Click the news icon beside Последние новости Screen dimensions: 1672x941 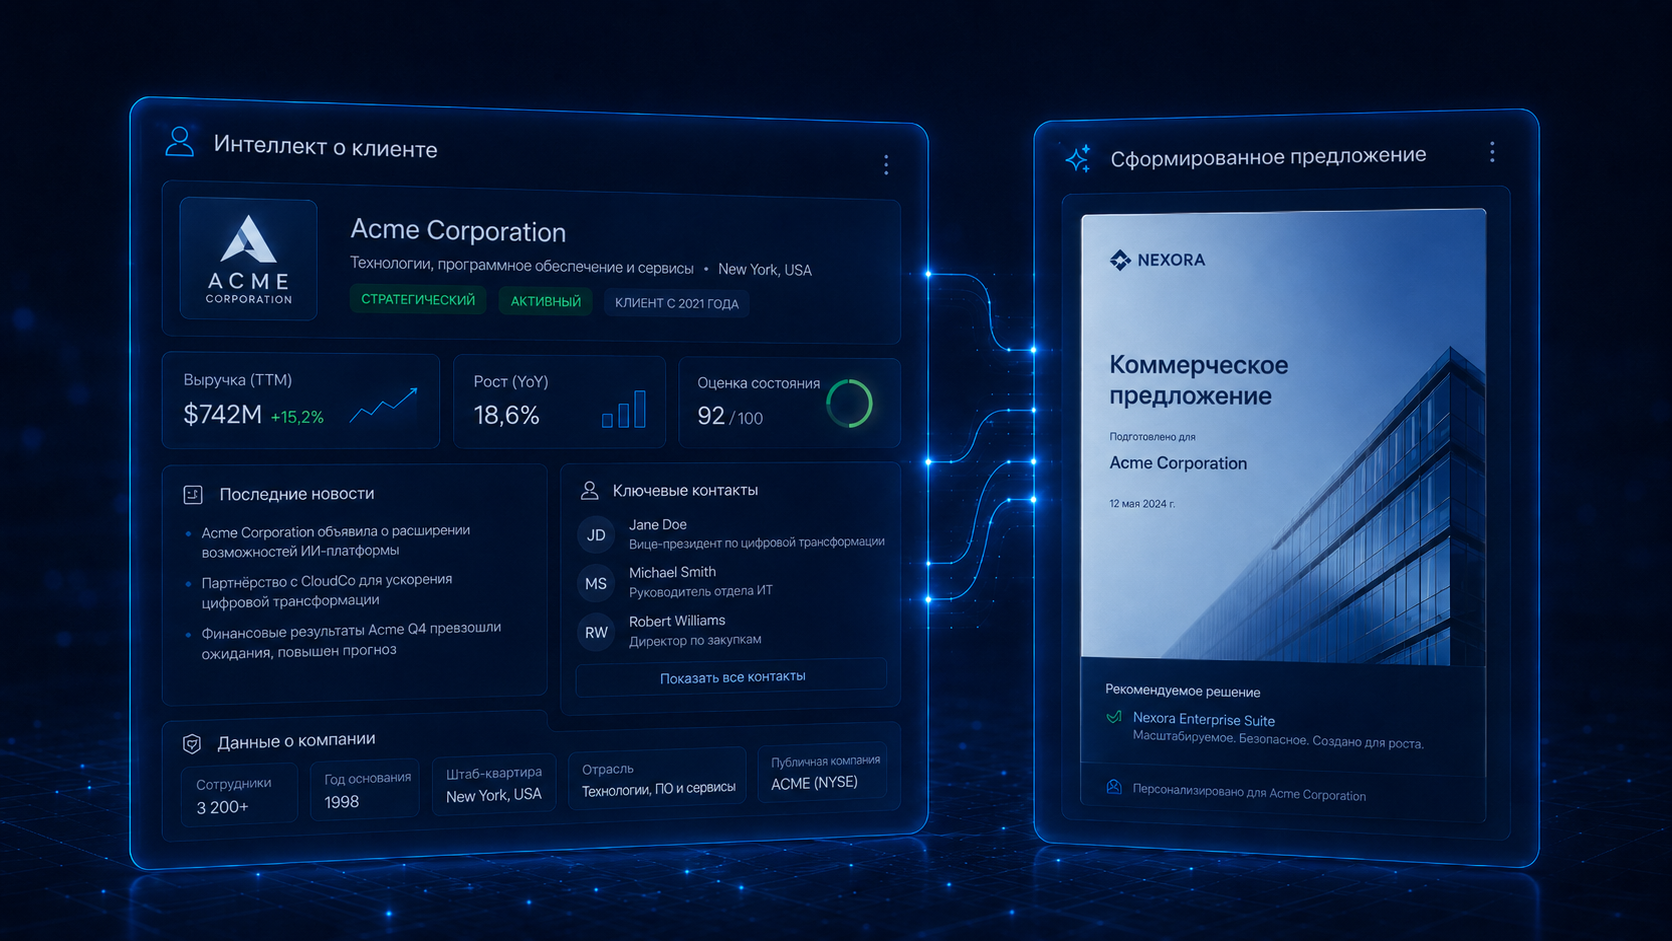[193, 494]
